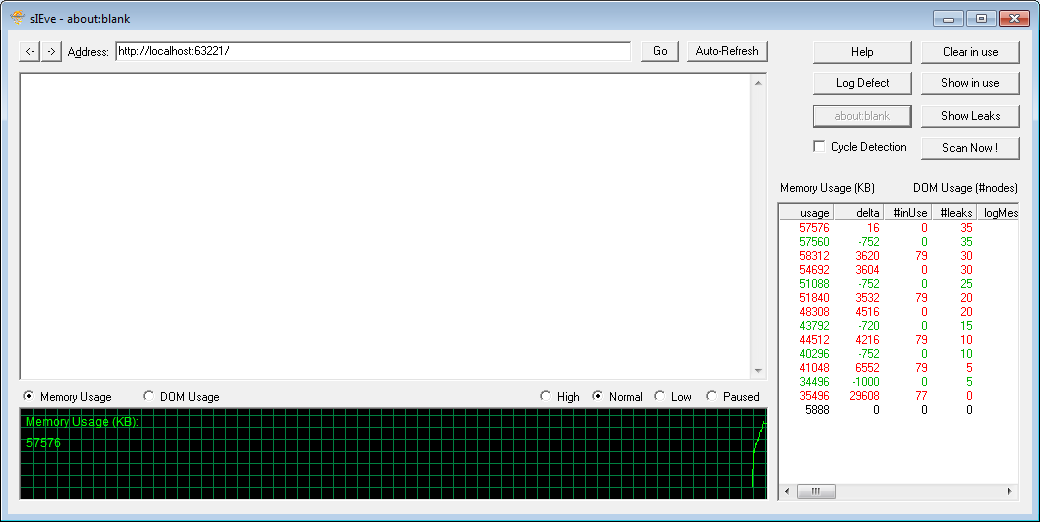Select the row with usage 41048

point(899,367)
